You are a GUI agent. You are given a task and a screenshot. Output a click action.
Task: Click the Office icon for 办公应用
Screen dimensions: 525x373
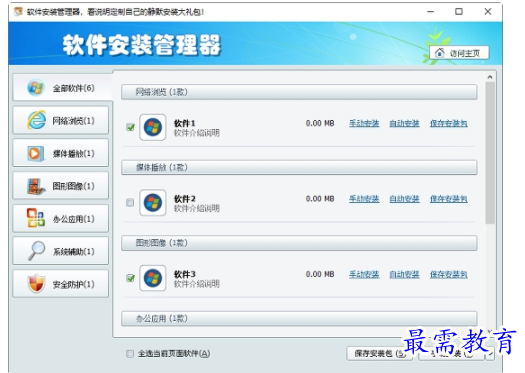36,218
